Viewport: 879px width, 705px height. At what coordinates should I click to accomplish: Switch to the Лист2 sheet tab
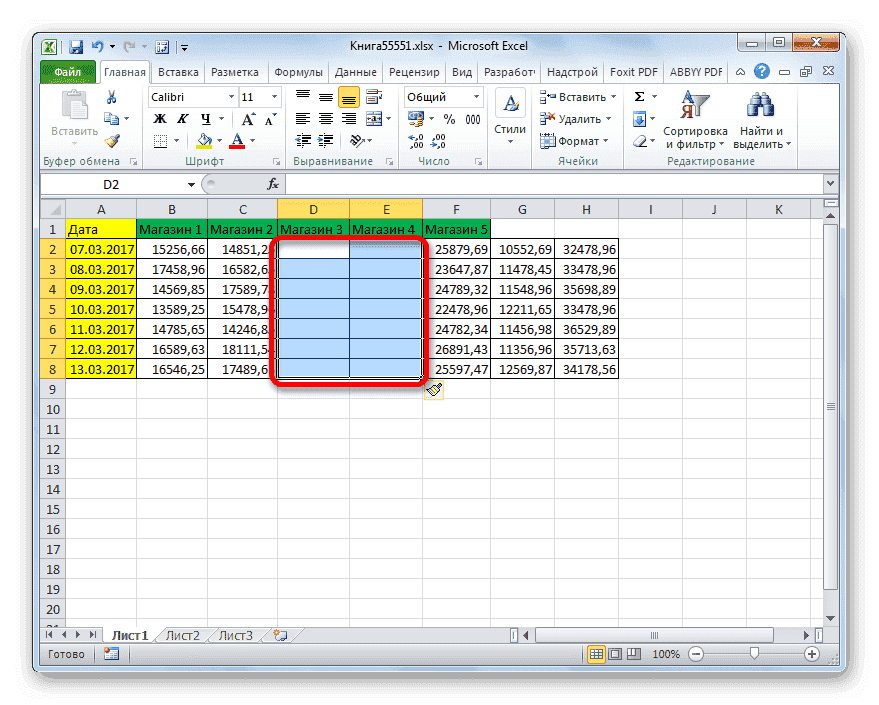[183, 634]
